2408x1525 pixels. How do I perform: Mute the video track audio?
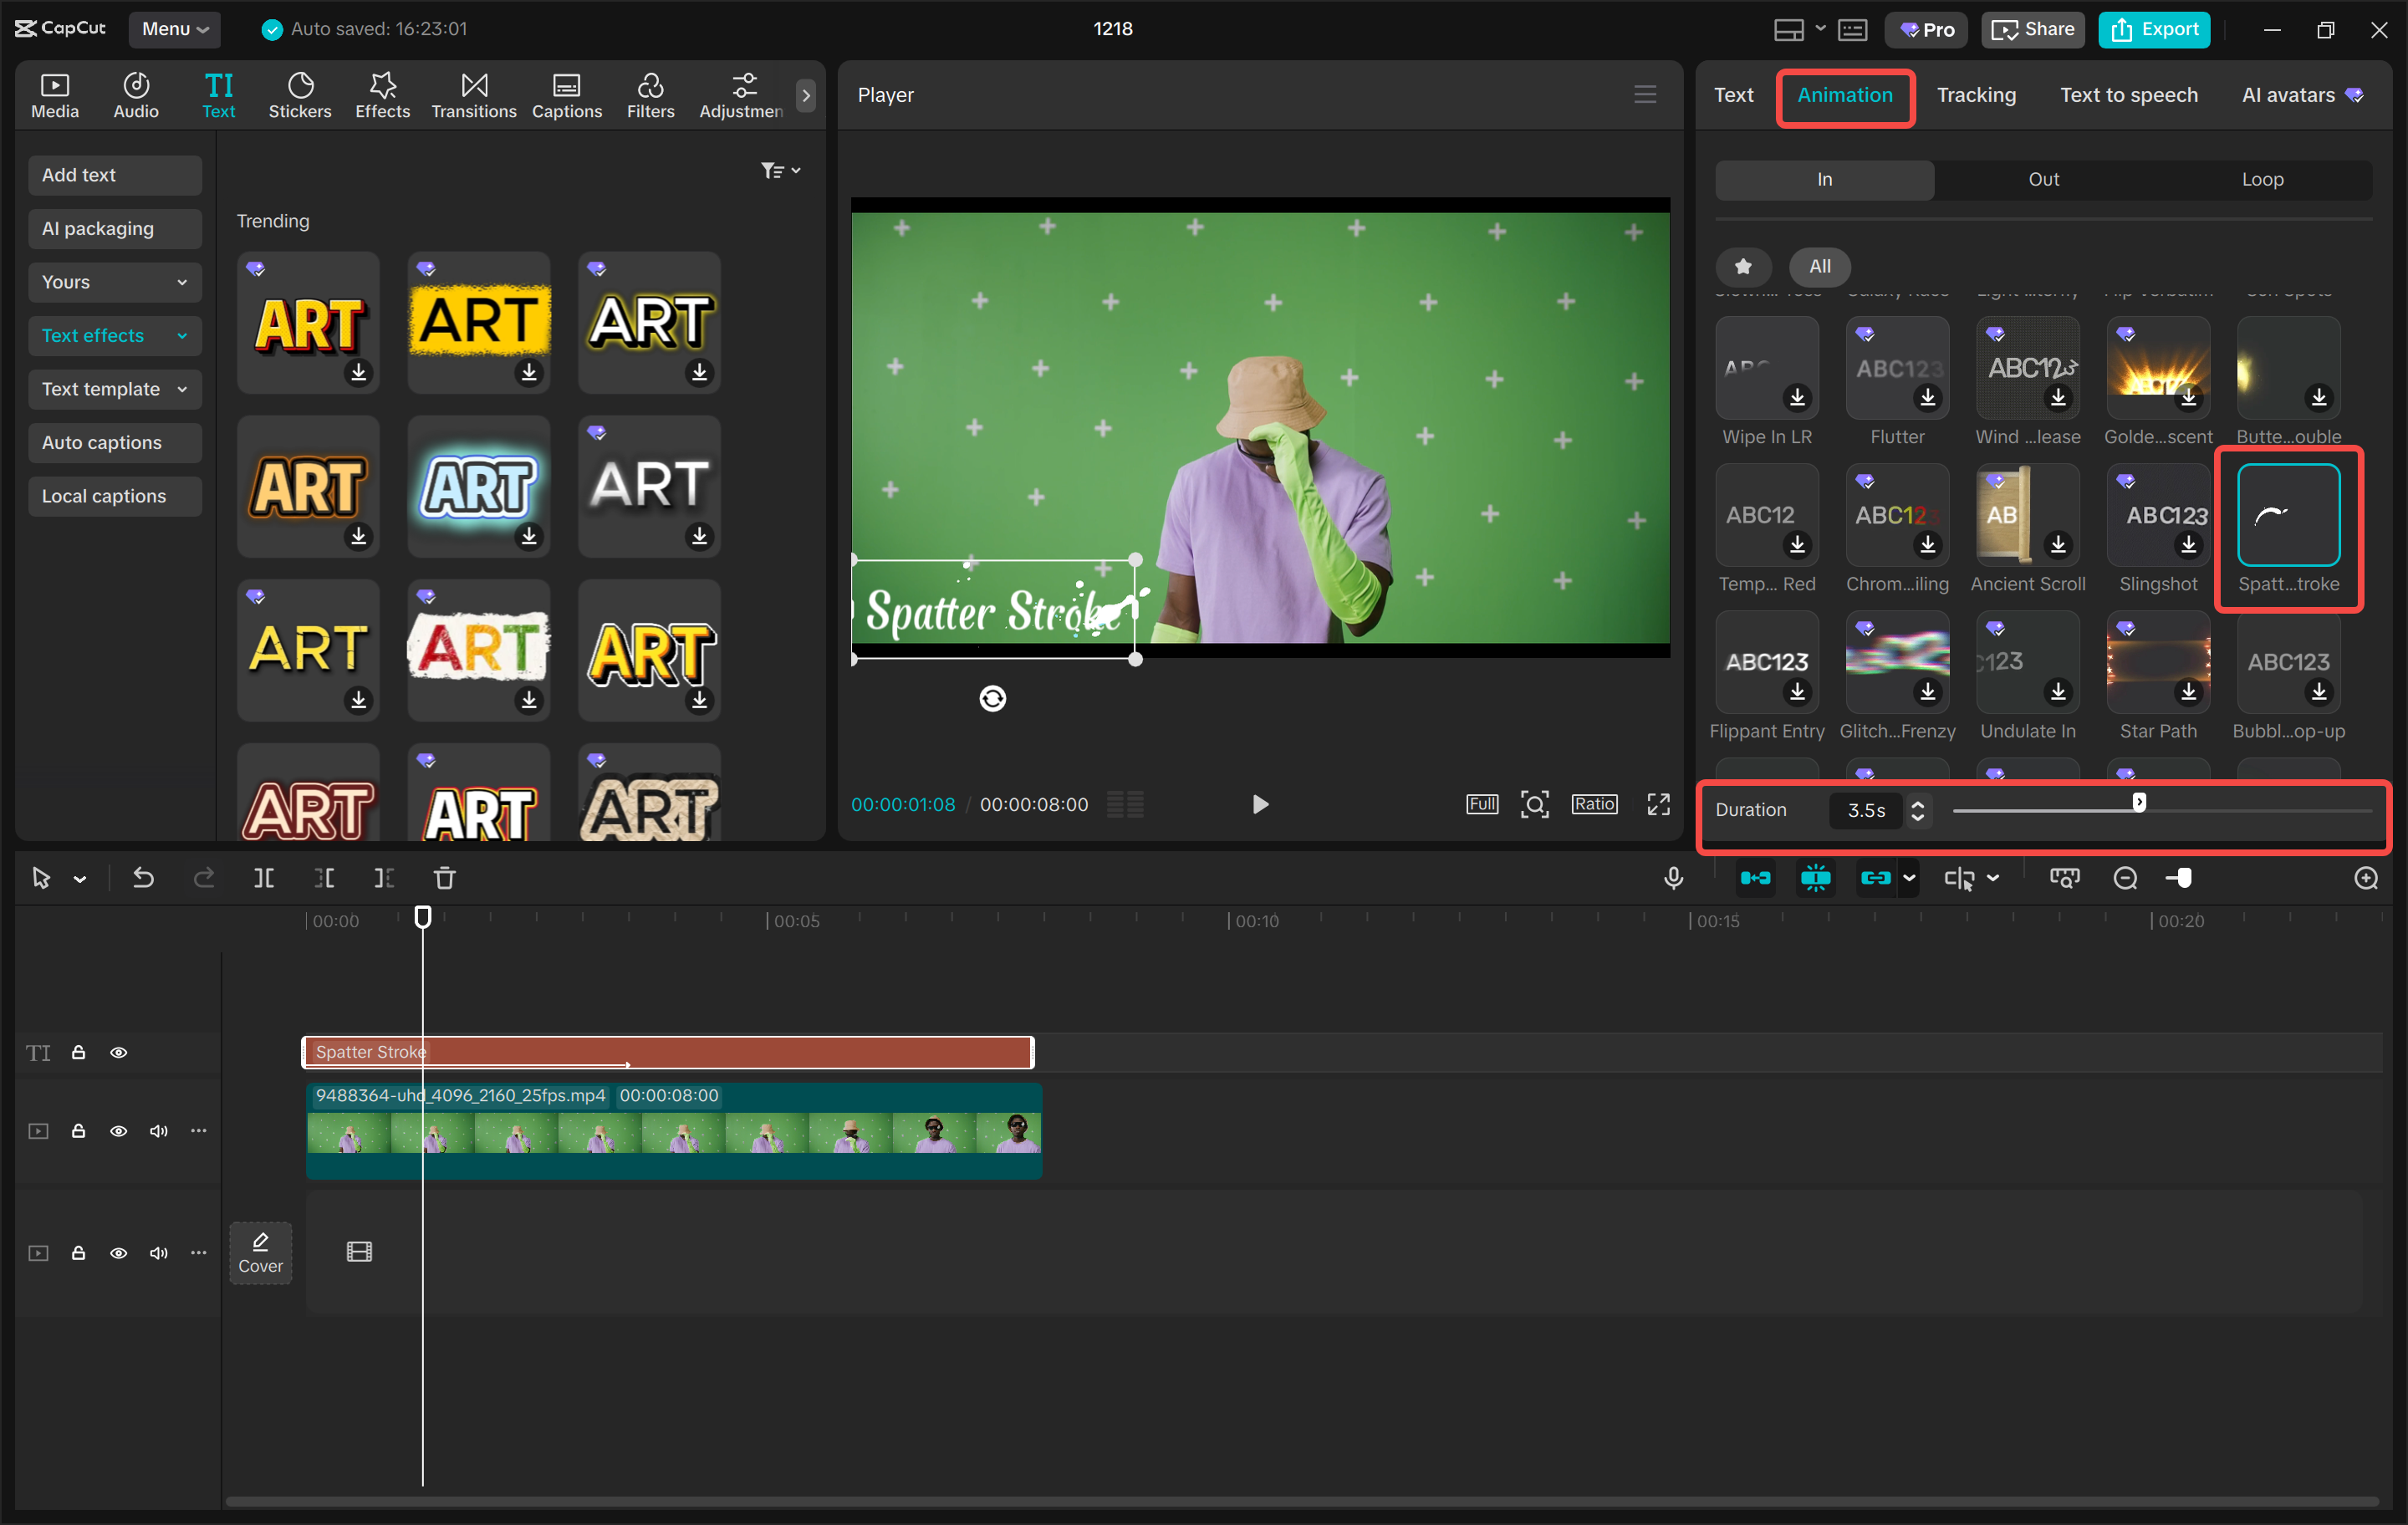tap(158, 1131)
